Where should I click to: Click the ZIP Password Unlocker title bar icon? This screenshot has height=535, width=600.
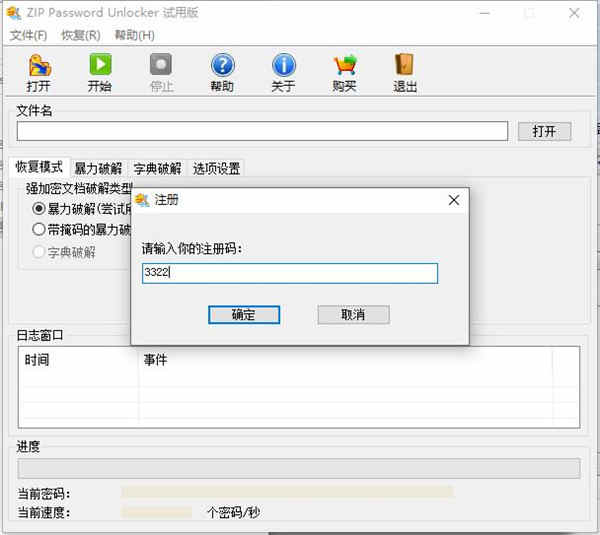[x=14, y=13]
